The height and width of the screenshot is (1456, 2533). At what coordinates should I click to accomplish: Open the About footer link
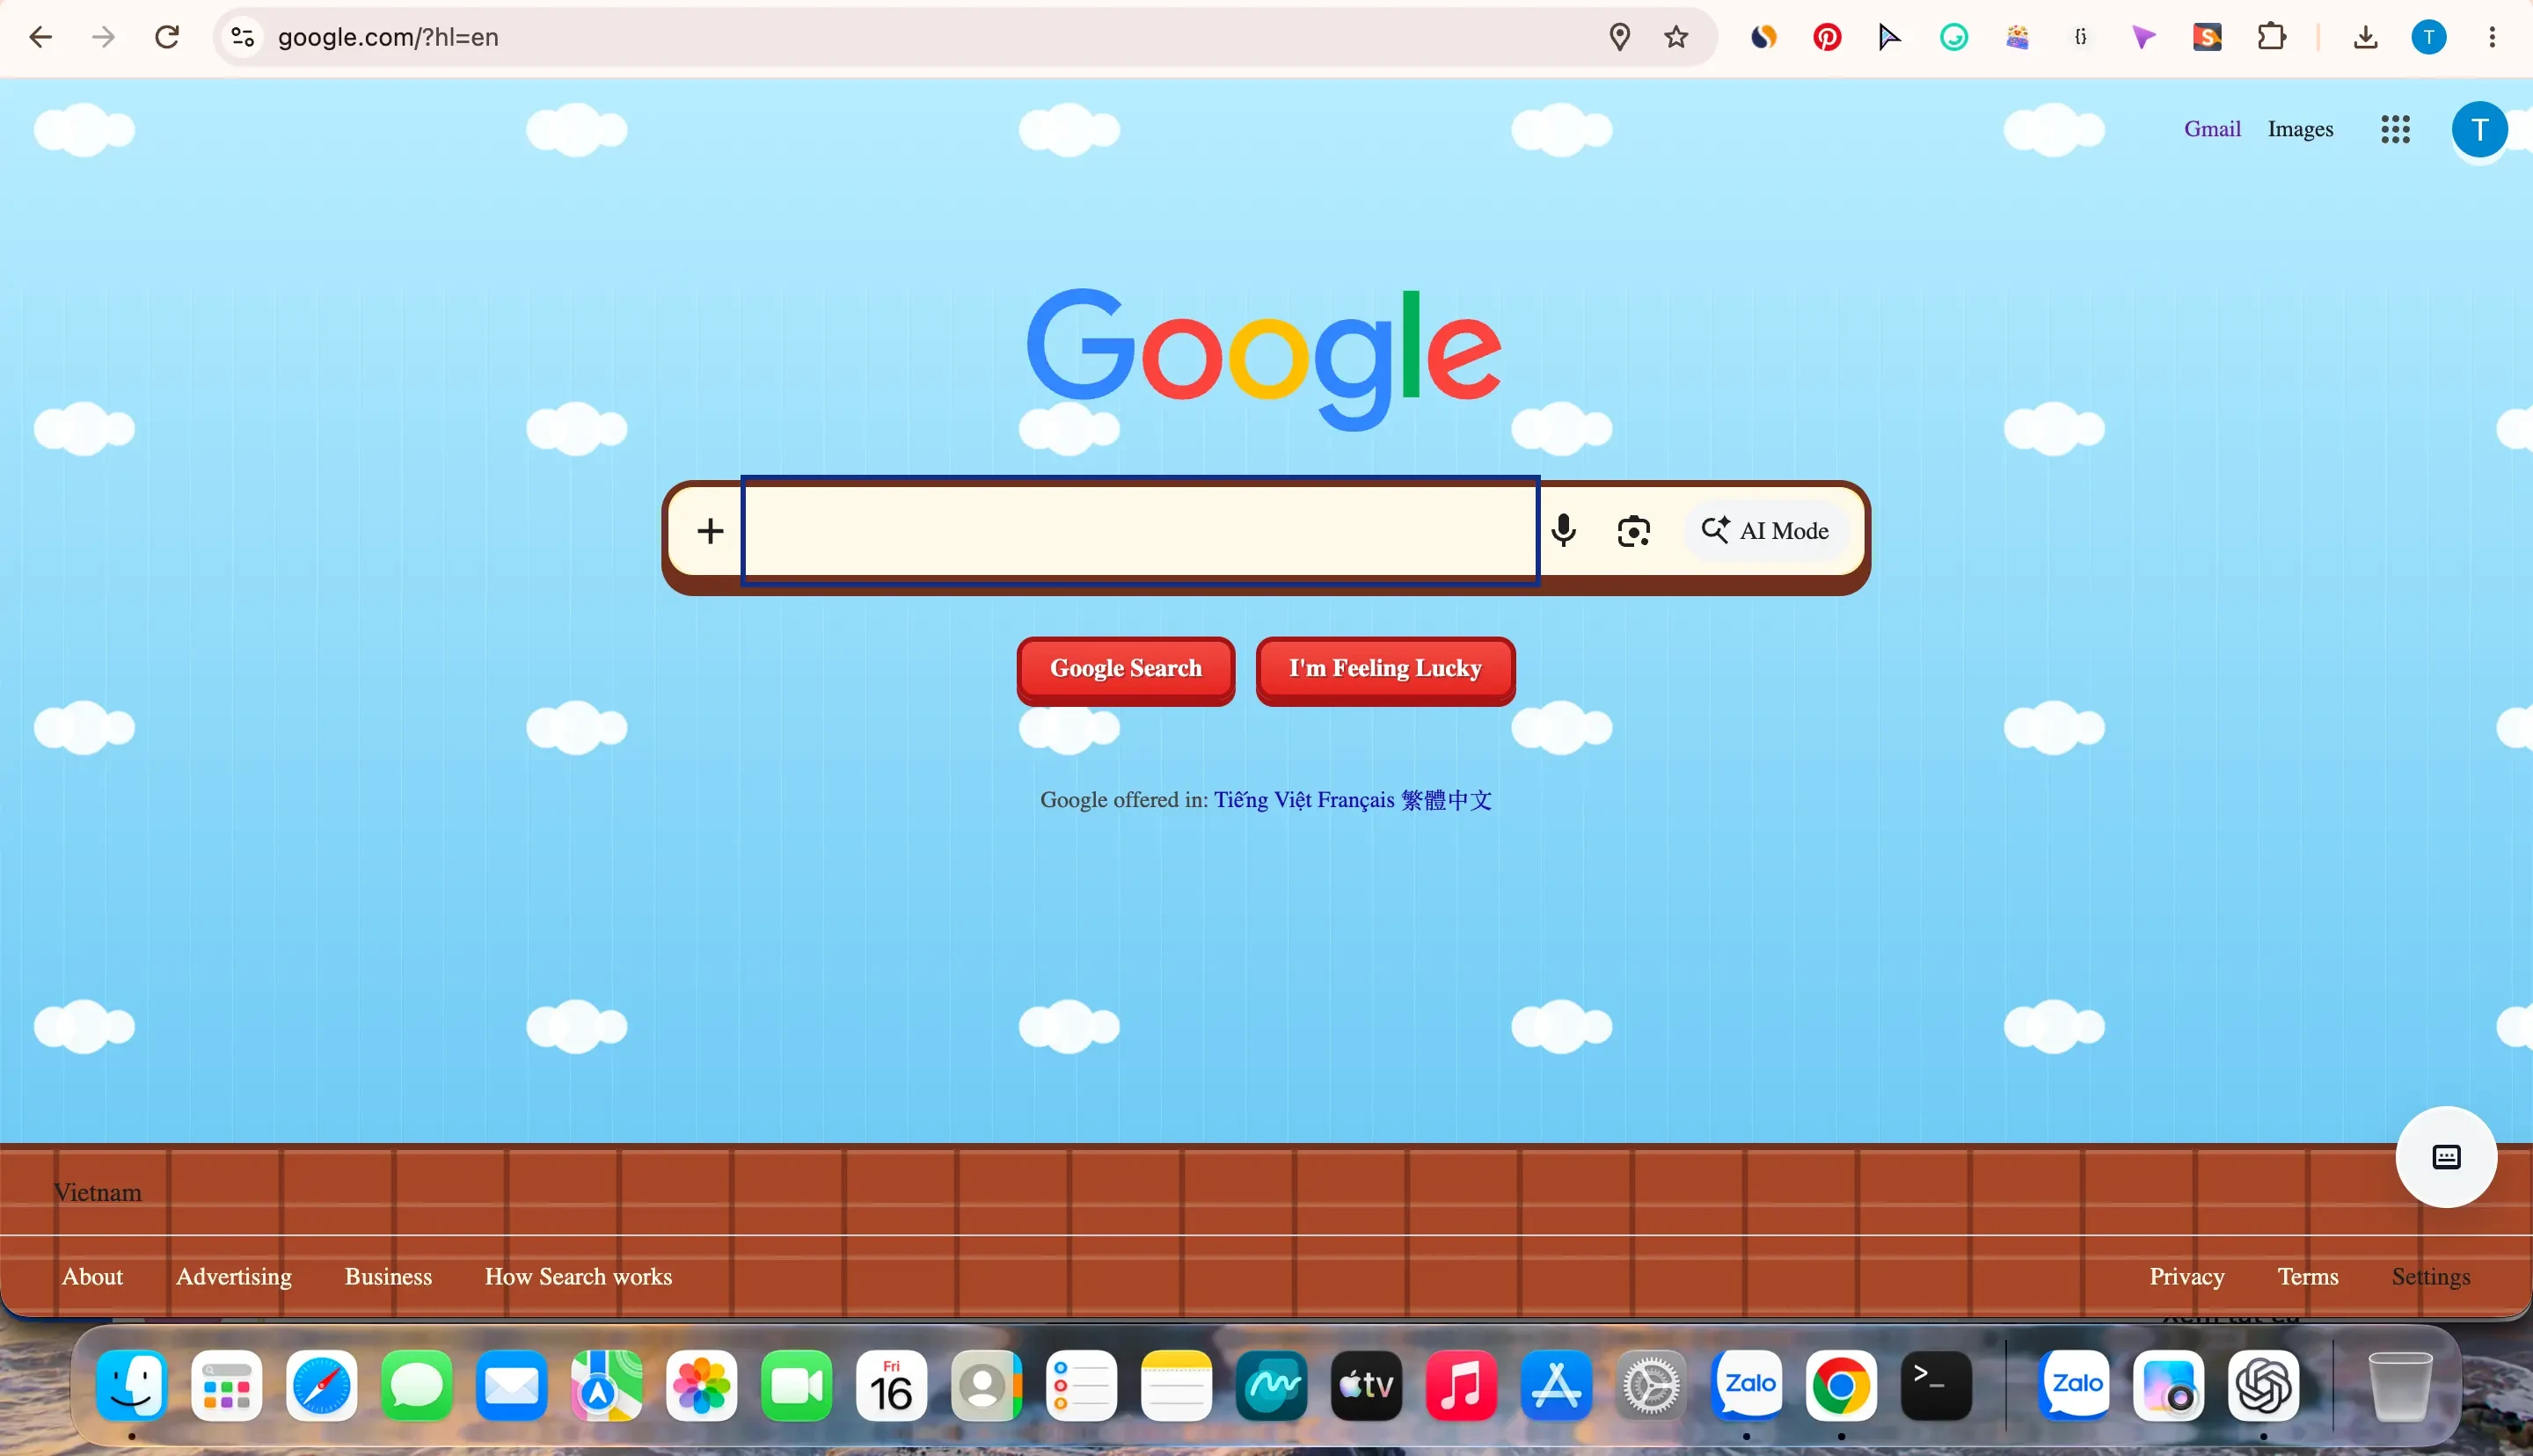click(92, 1276)
